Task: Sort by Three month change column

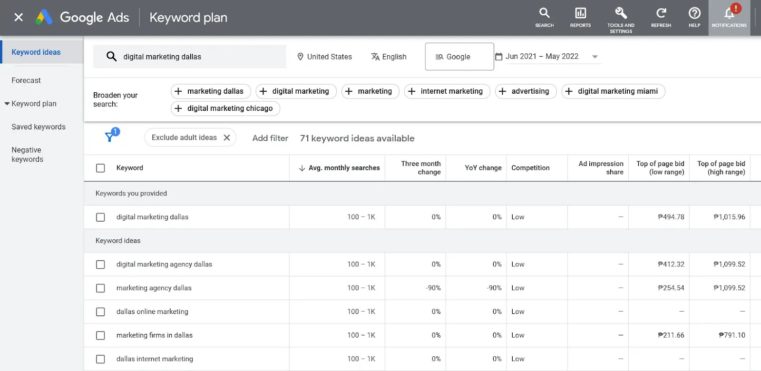Action: point(421,168)
